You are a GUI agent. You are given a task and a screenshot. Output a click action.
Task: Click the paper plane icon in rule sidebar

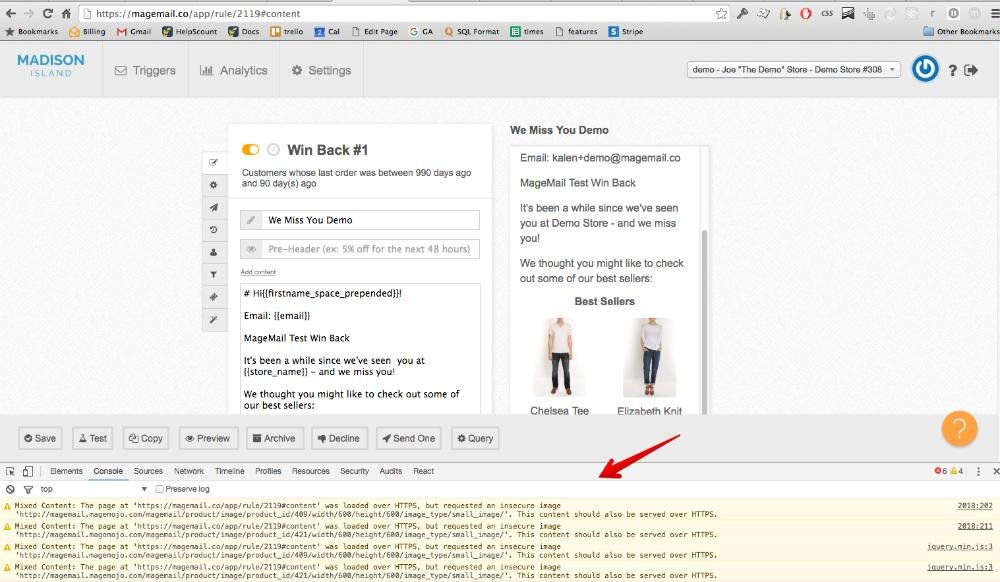pos(213,207)
